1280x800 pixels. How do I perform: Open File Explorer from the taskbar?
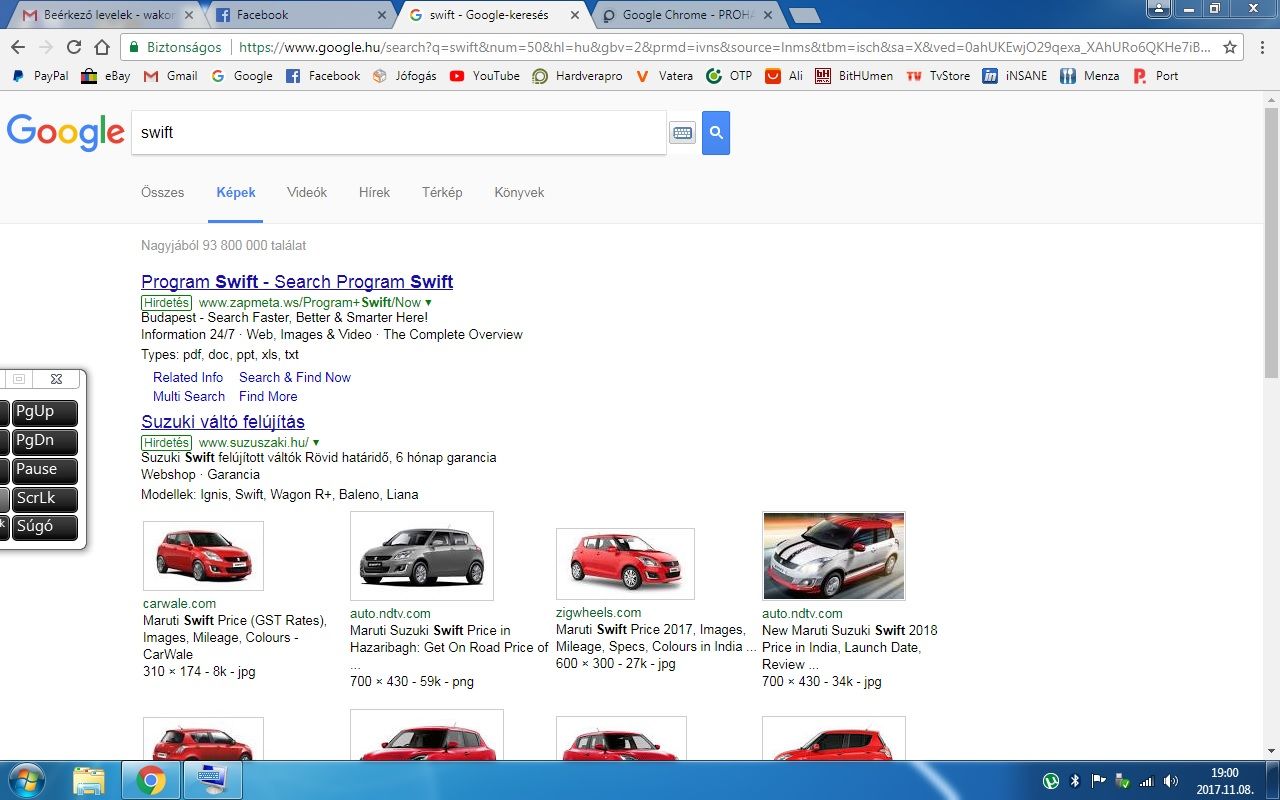point(88,780)
